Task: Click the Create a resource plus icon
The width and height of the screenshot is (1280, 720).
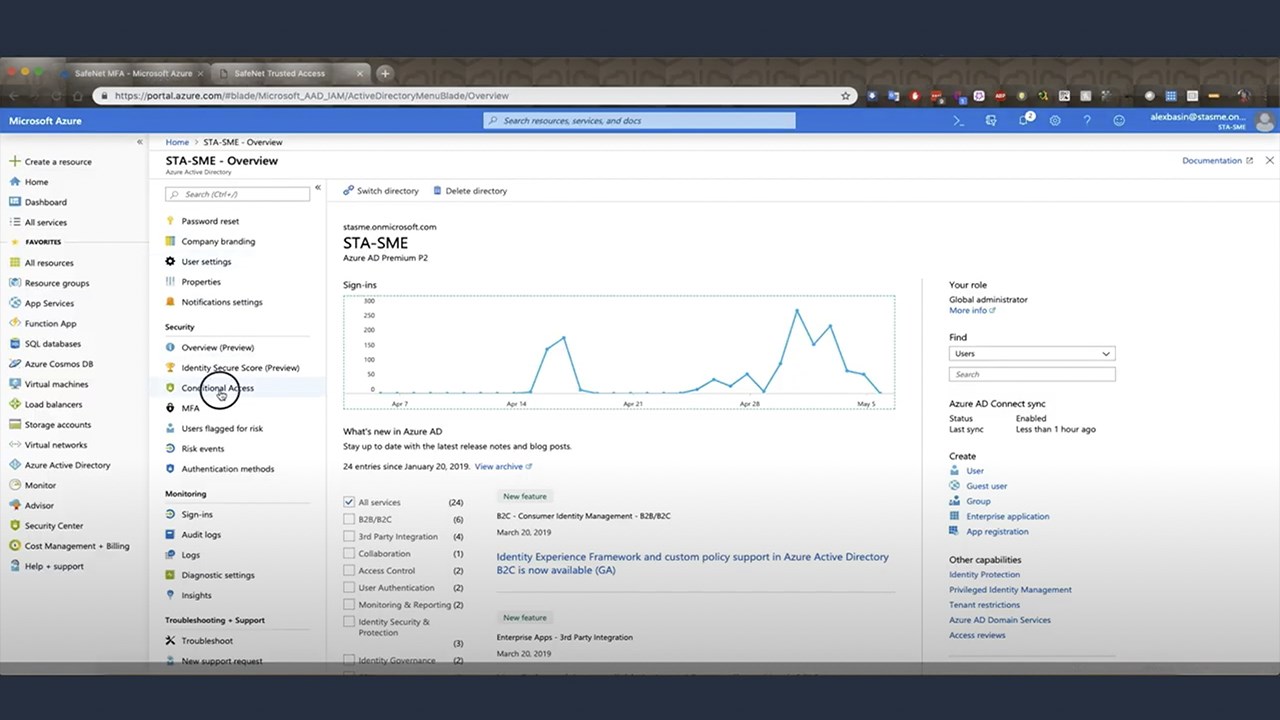Action: (14, 161)
